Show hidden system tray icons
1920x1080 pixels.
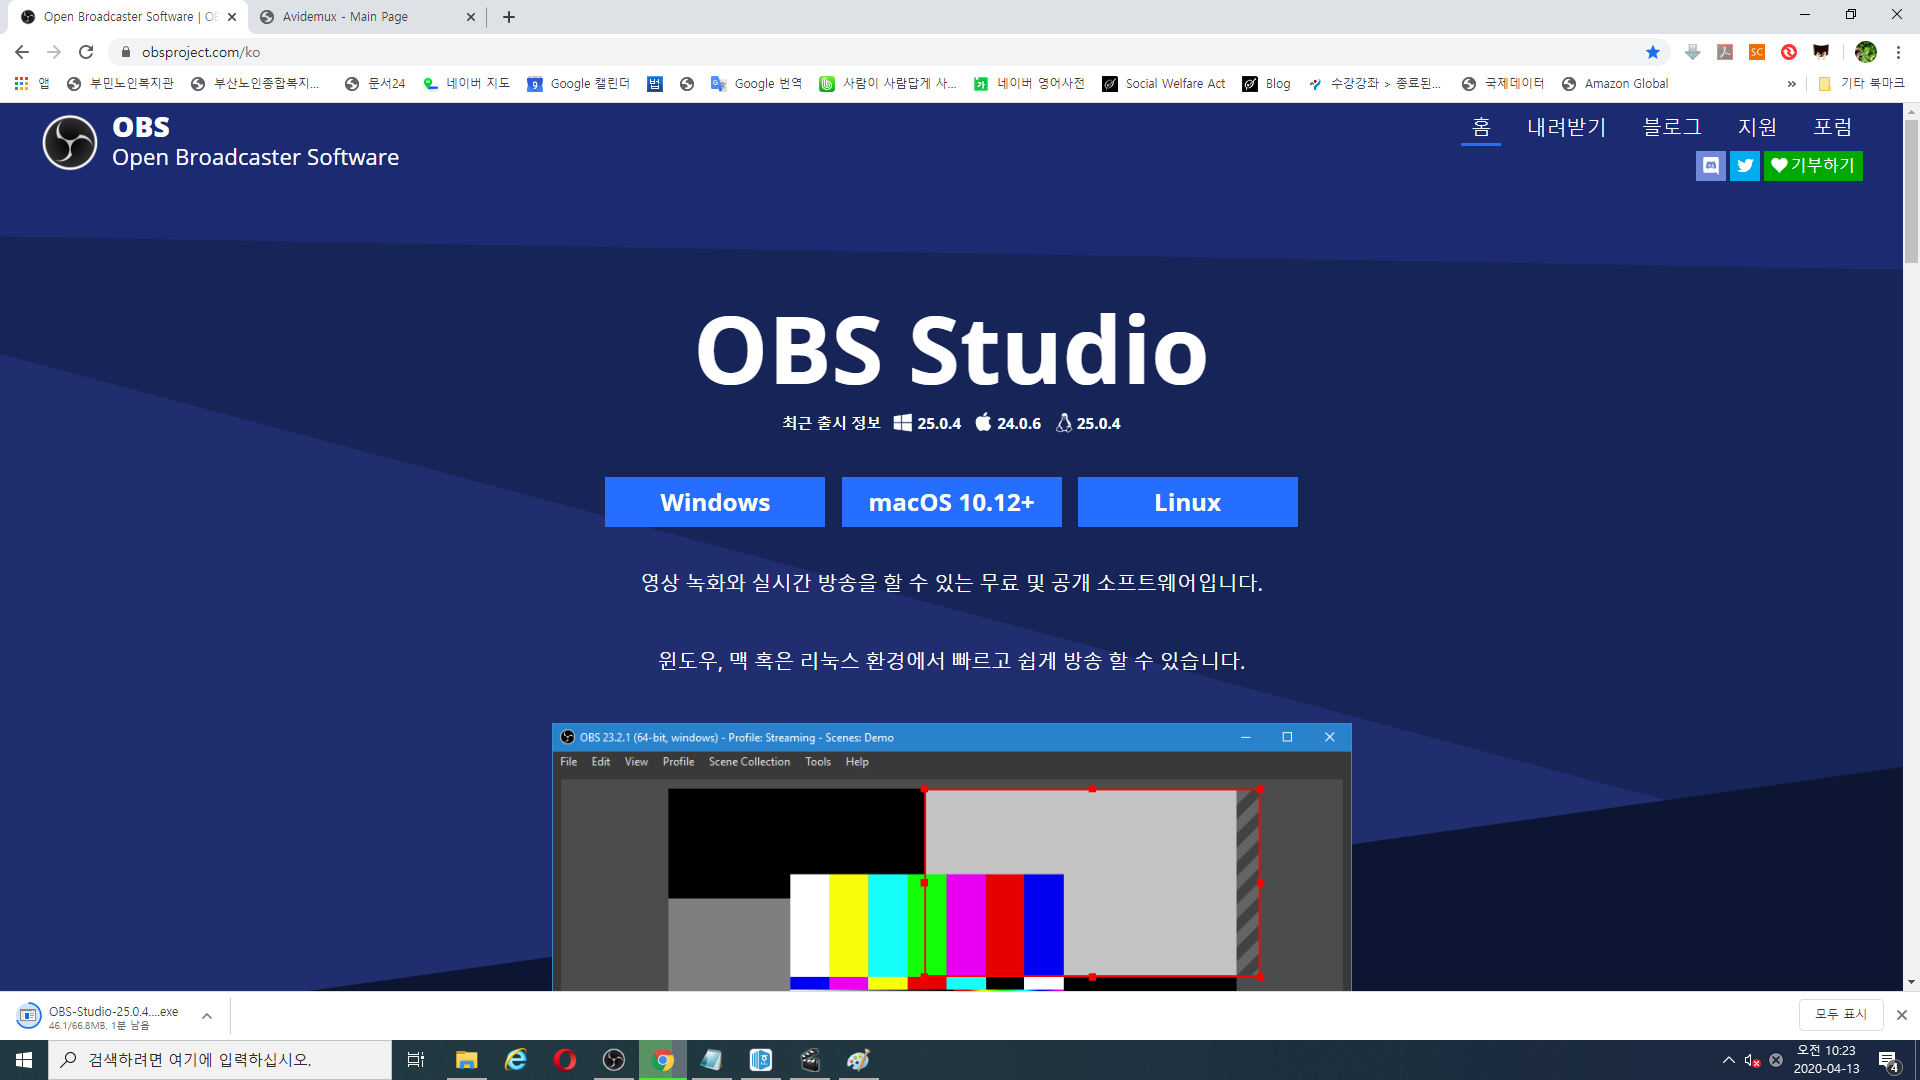[1728, 1060]
